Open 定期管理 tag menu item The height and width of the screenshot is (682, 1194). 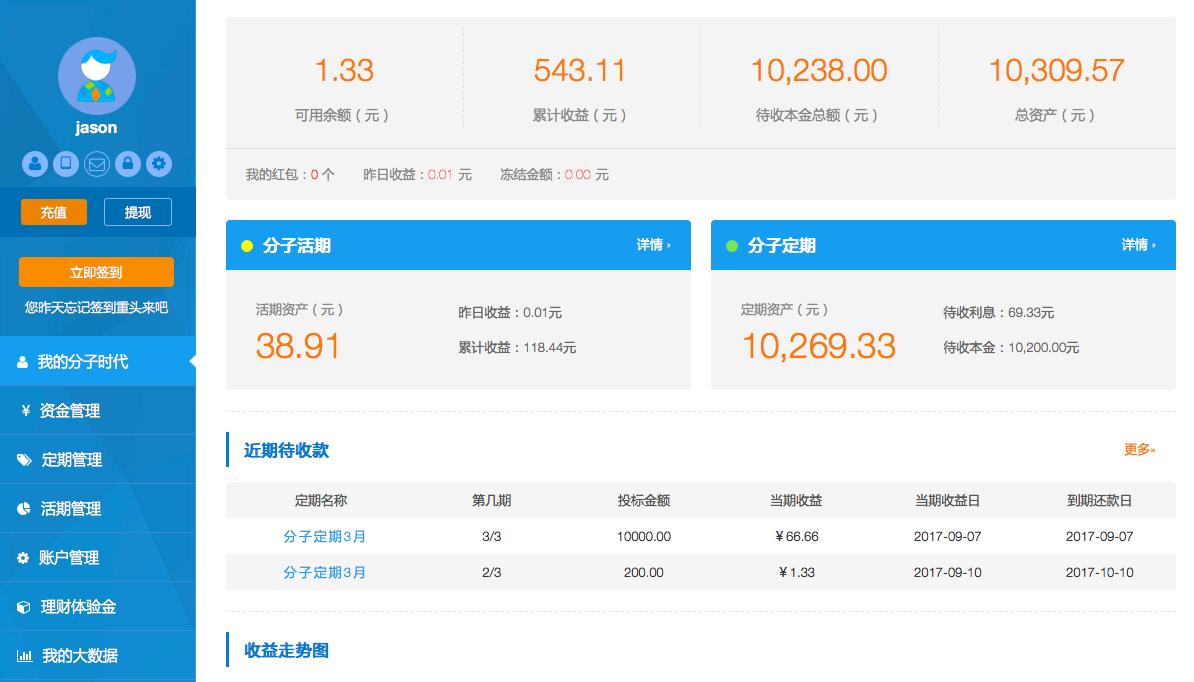pos(97,460)
